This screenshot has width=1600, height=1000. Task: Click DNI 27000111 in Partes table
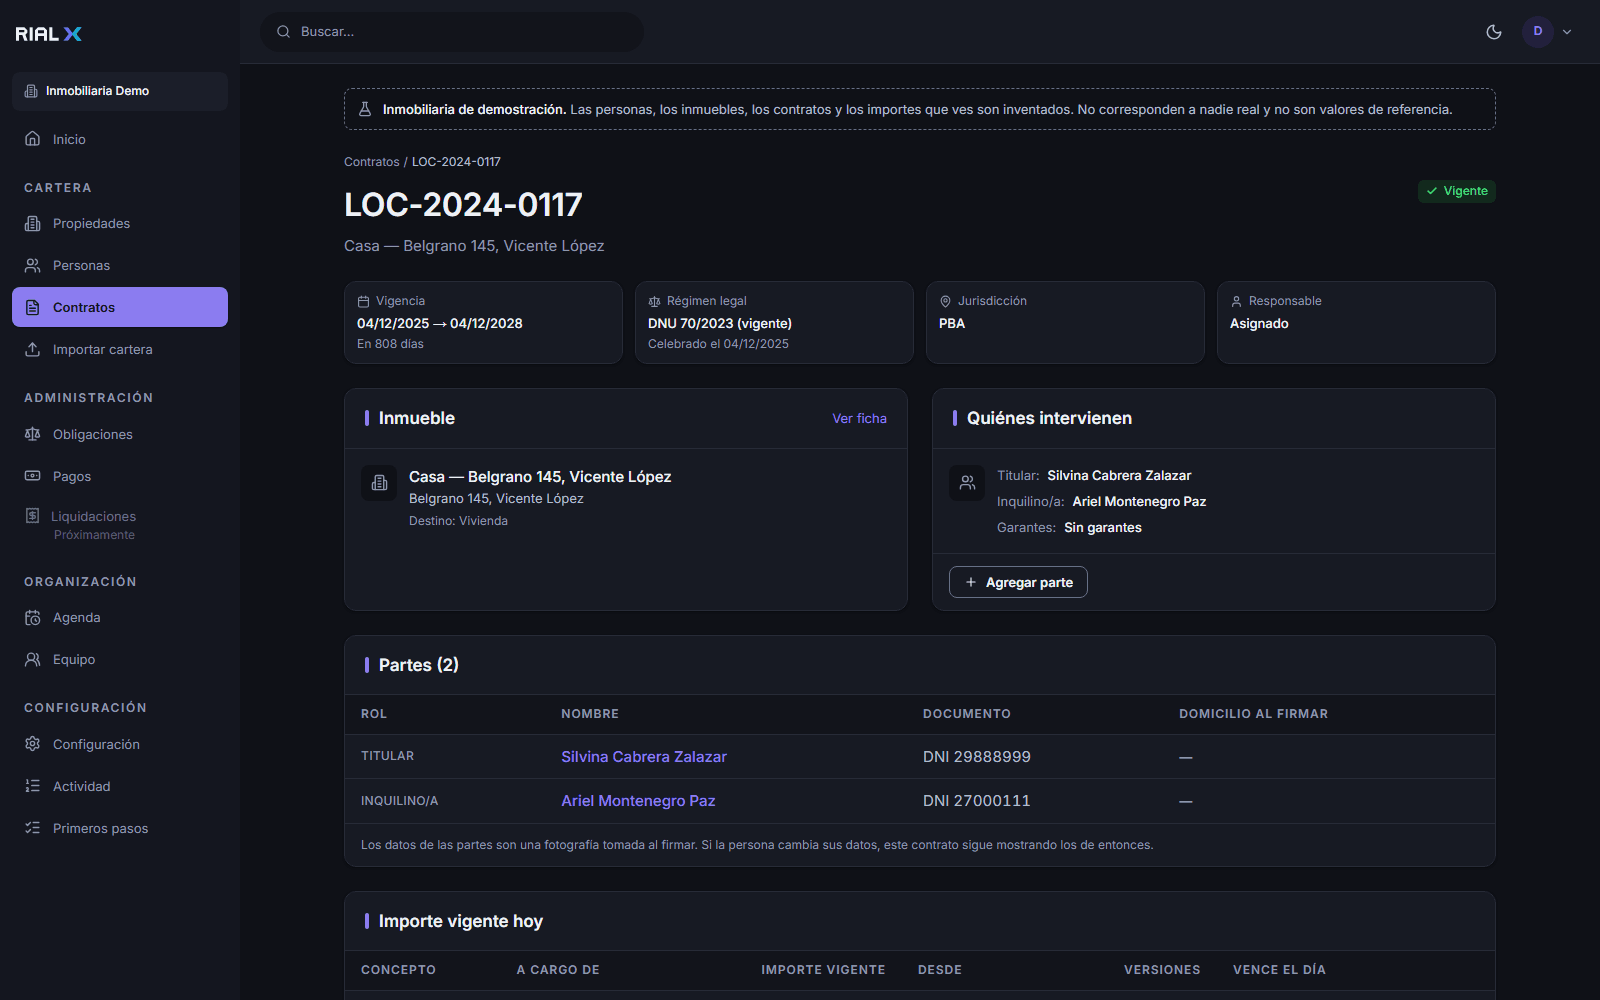click(977, 801)
